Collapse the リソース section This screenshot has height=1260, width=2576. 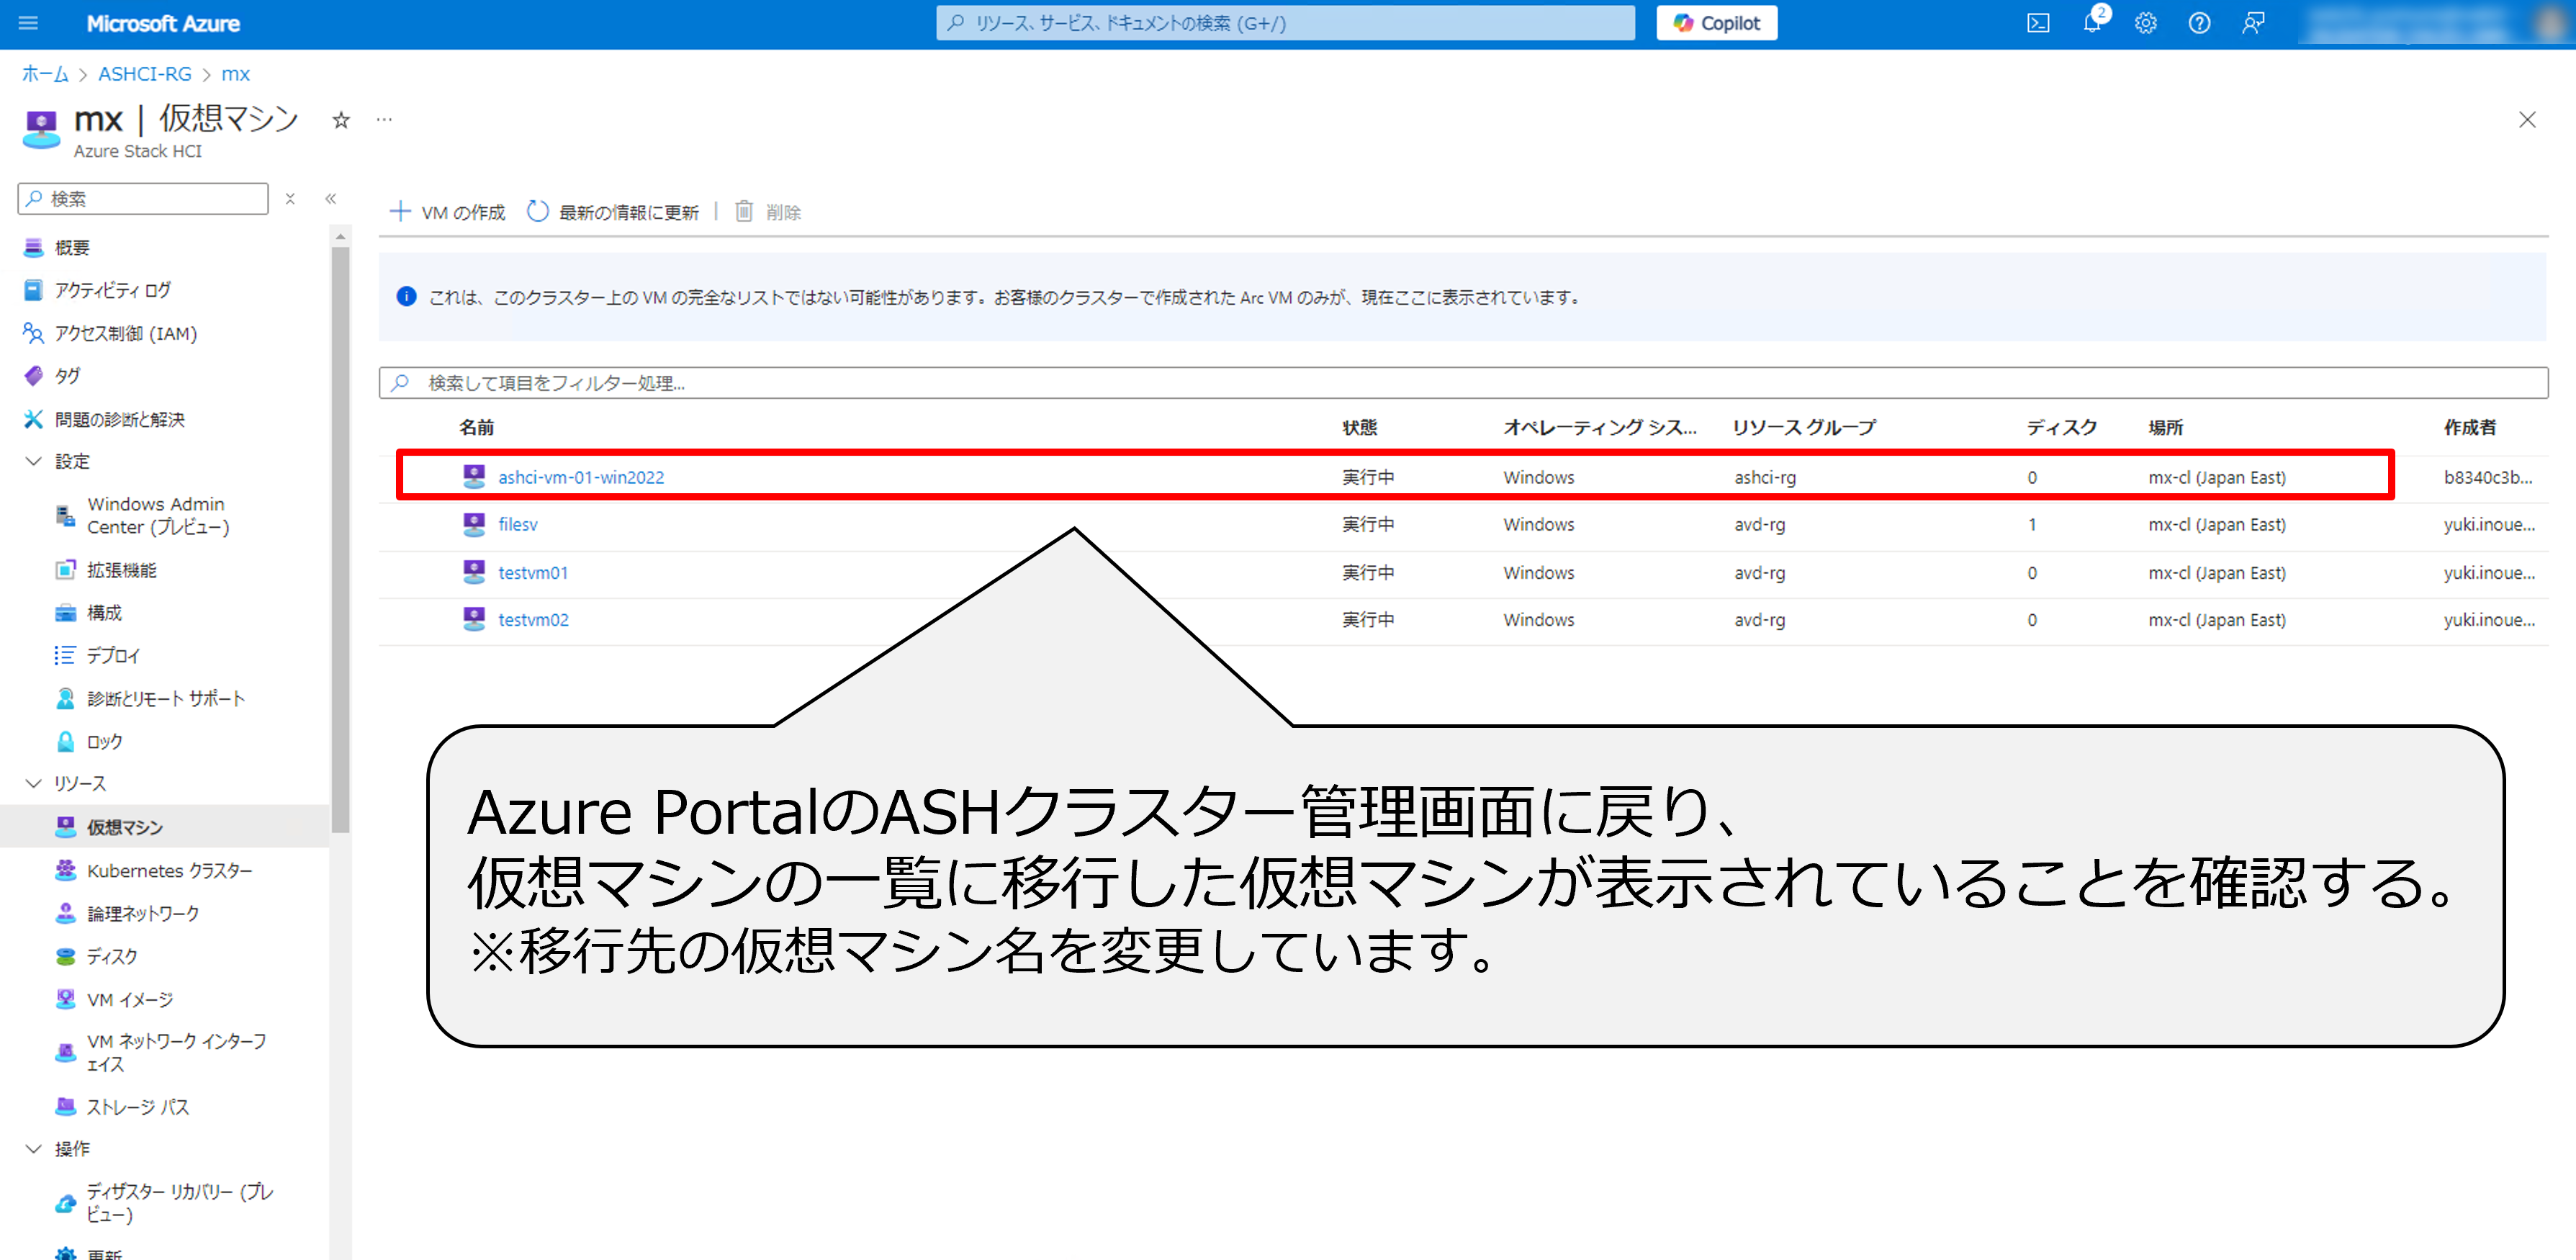(34, 783)
